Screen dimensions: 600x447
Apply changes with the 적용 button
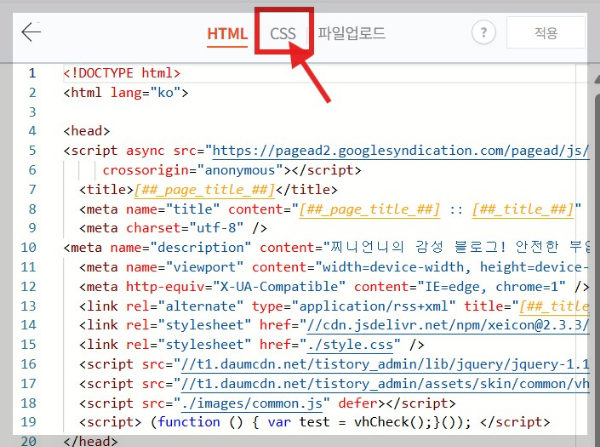pyautogui.click(x=546, y=33)
